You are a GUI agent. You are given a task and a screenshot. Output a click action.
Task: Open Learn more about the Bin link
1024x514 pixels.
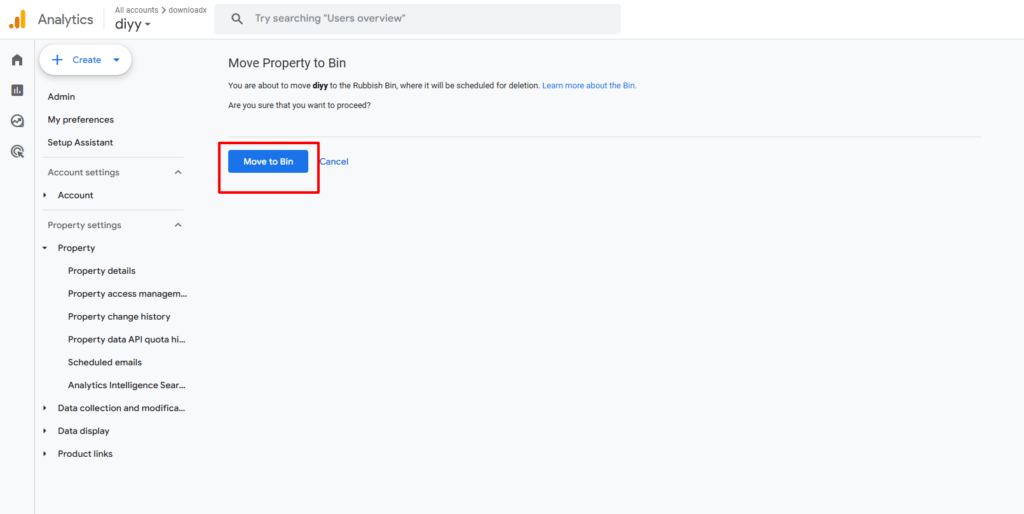click(589, 86)
